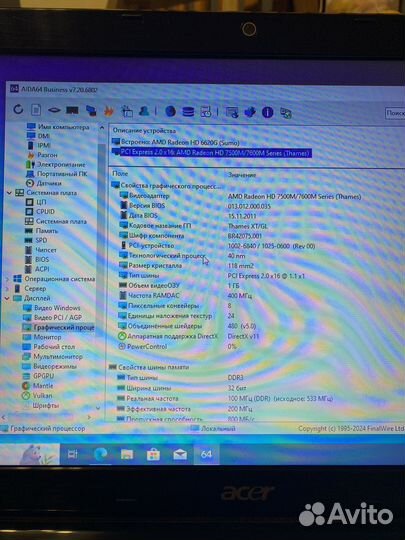The width and height of the screenshot is (405, 540).
Task: Start the System Stability Test flame icon
Action: [109, 111]
